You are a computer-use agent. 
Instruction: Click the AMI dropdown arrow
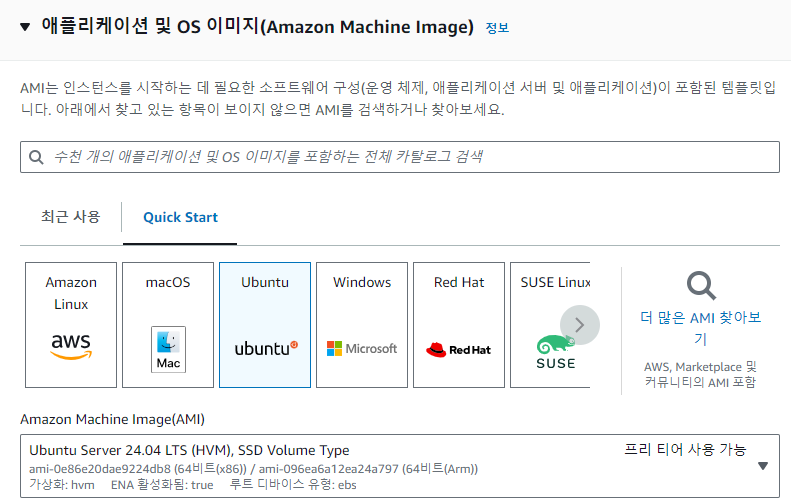pos(763,466)
